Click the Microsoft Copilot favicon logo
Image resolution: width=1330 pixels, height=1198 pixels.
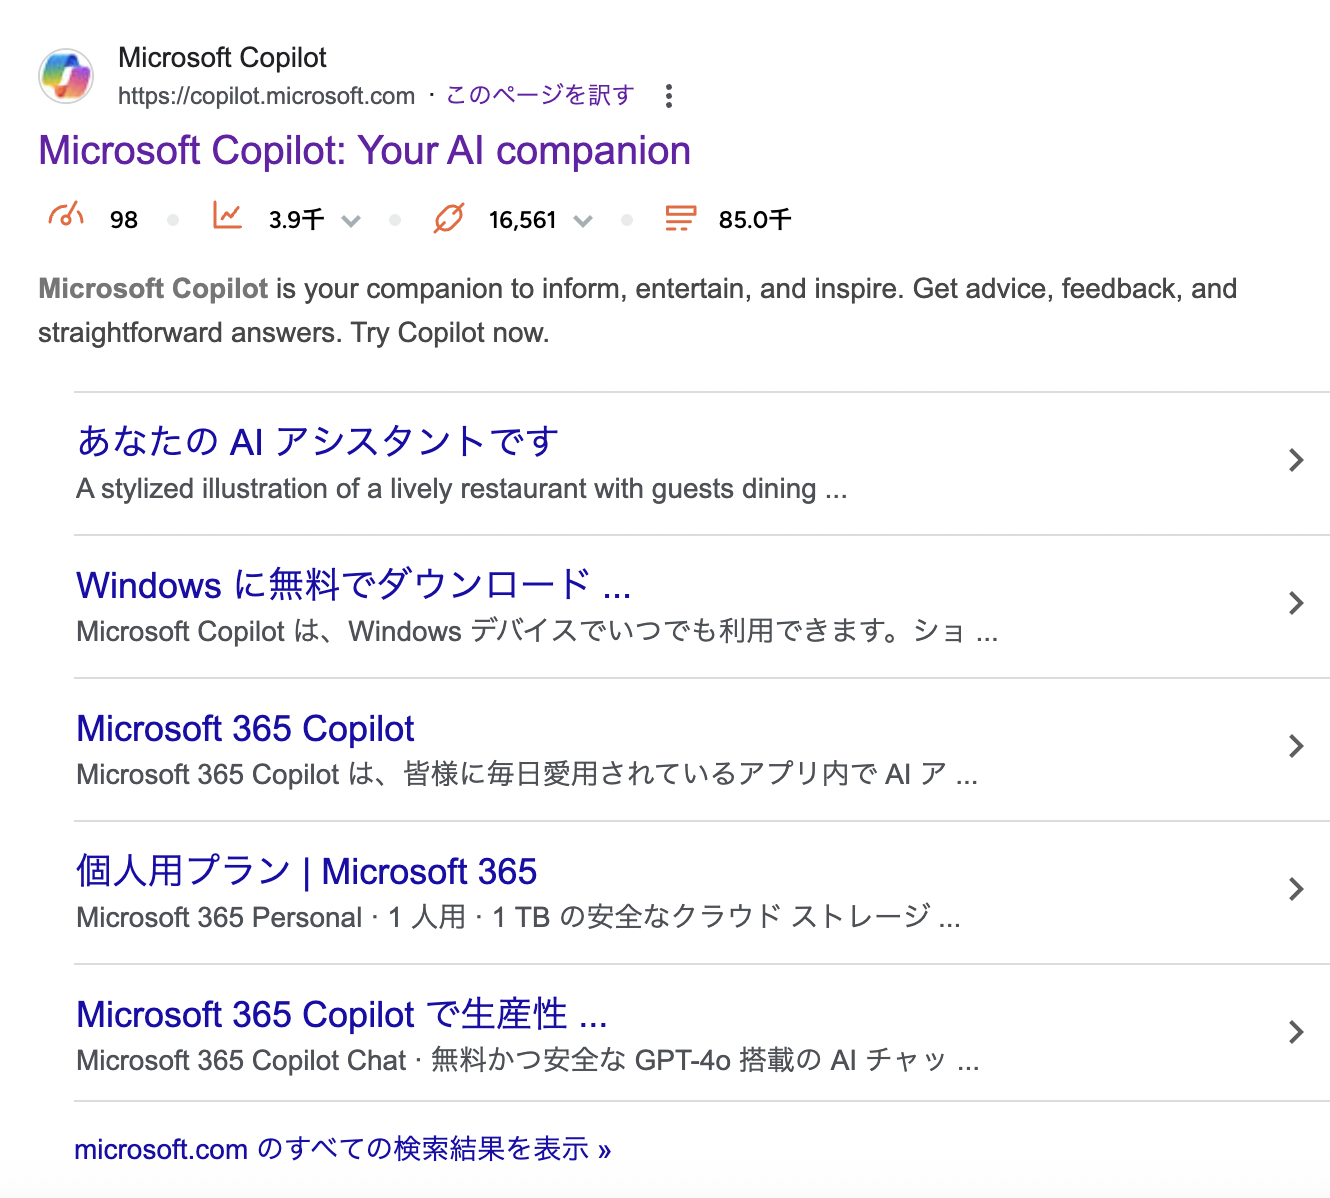tap(66, 76)
